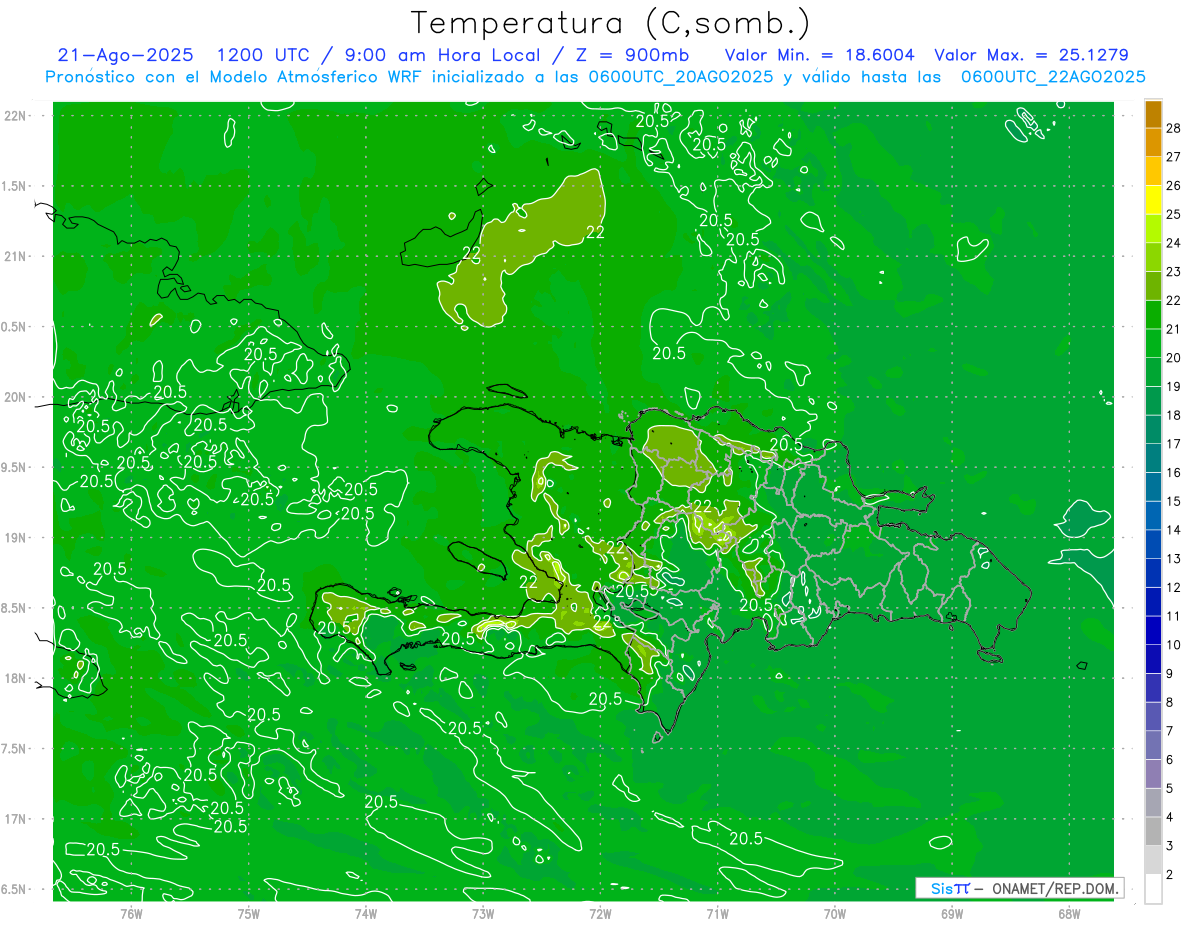The width and height of the screenshot is (1200, 927).
Task: Click the '2' value on the color scale
Action: point(1170,875)
